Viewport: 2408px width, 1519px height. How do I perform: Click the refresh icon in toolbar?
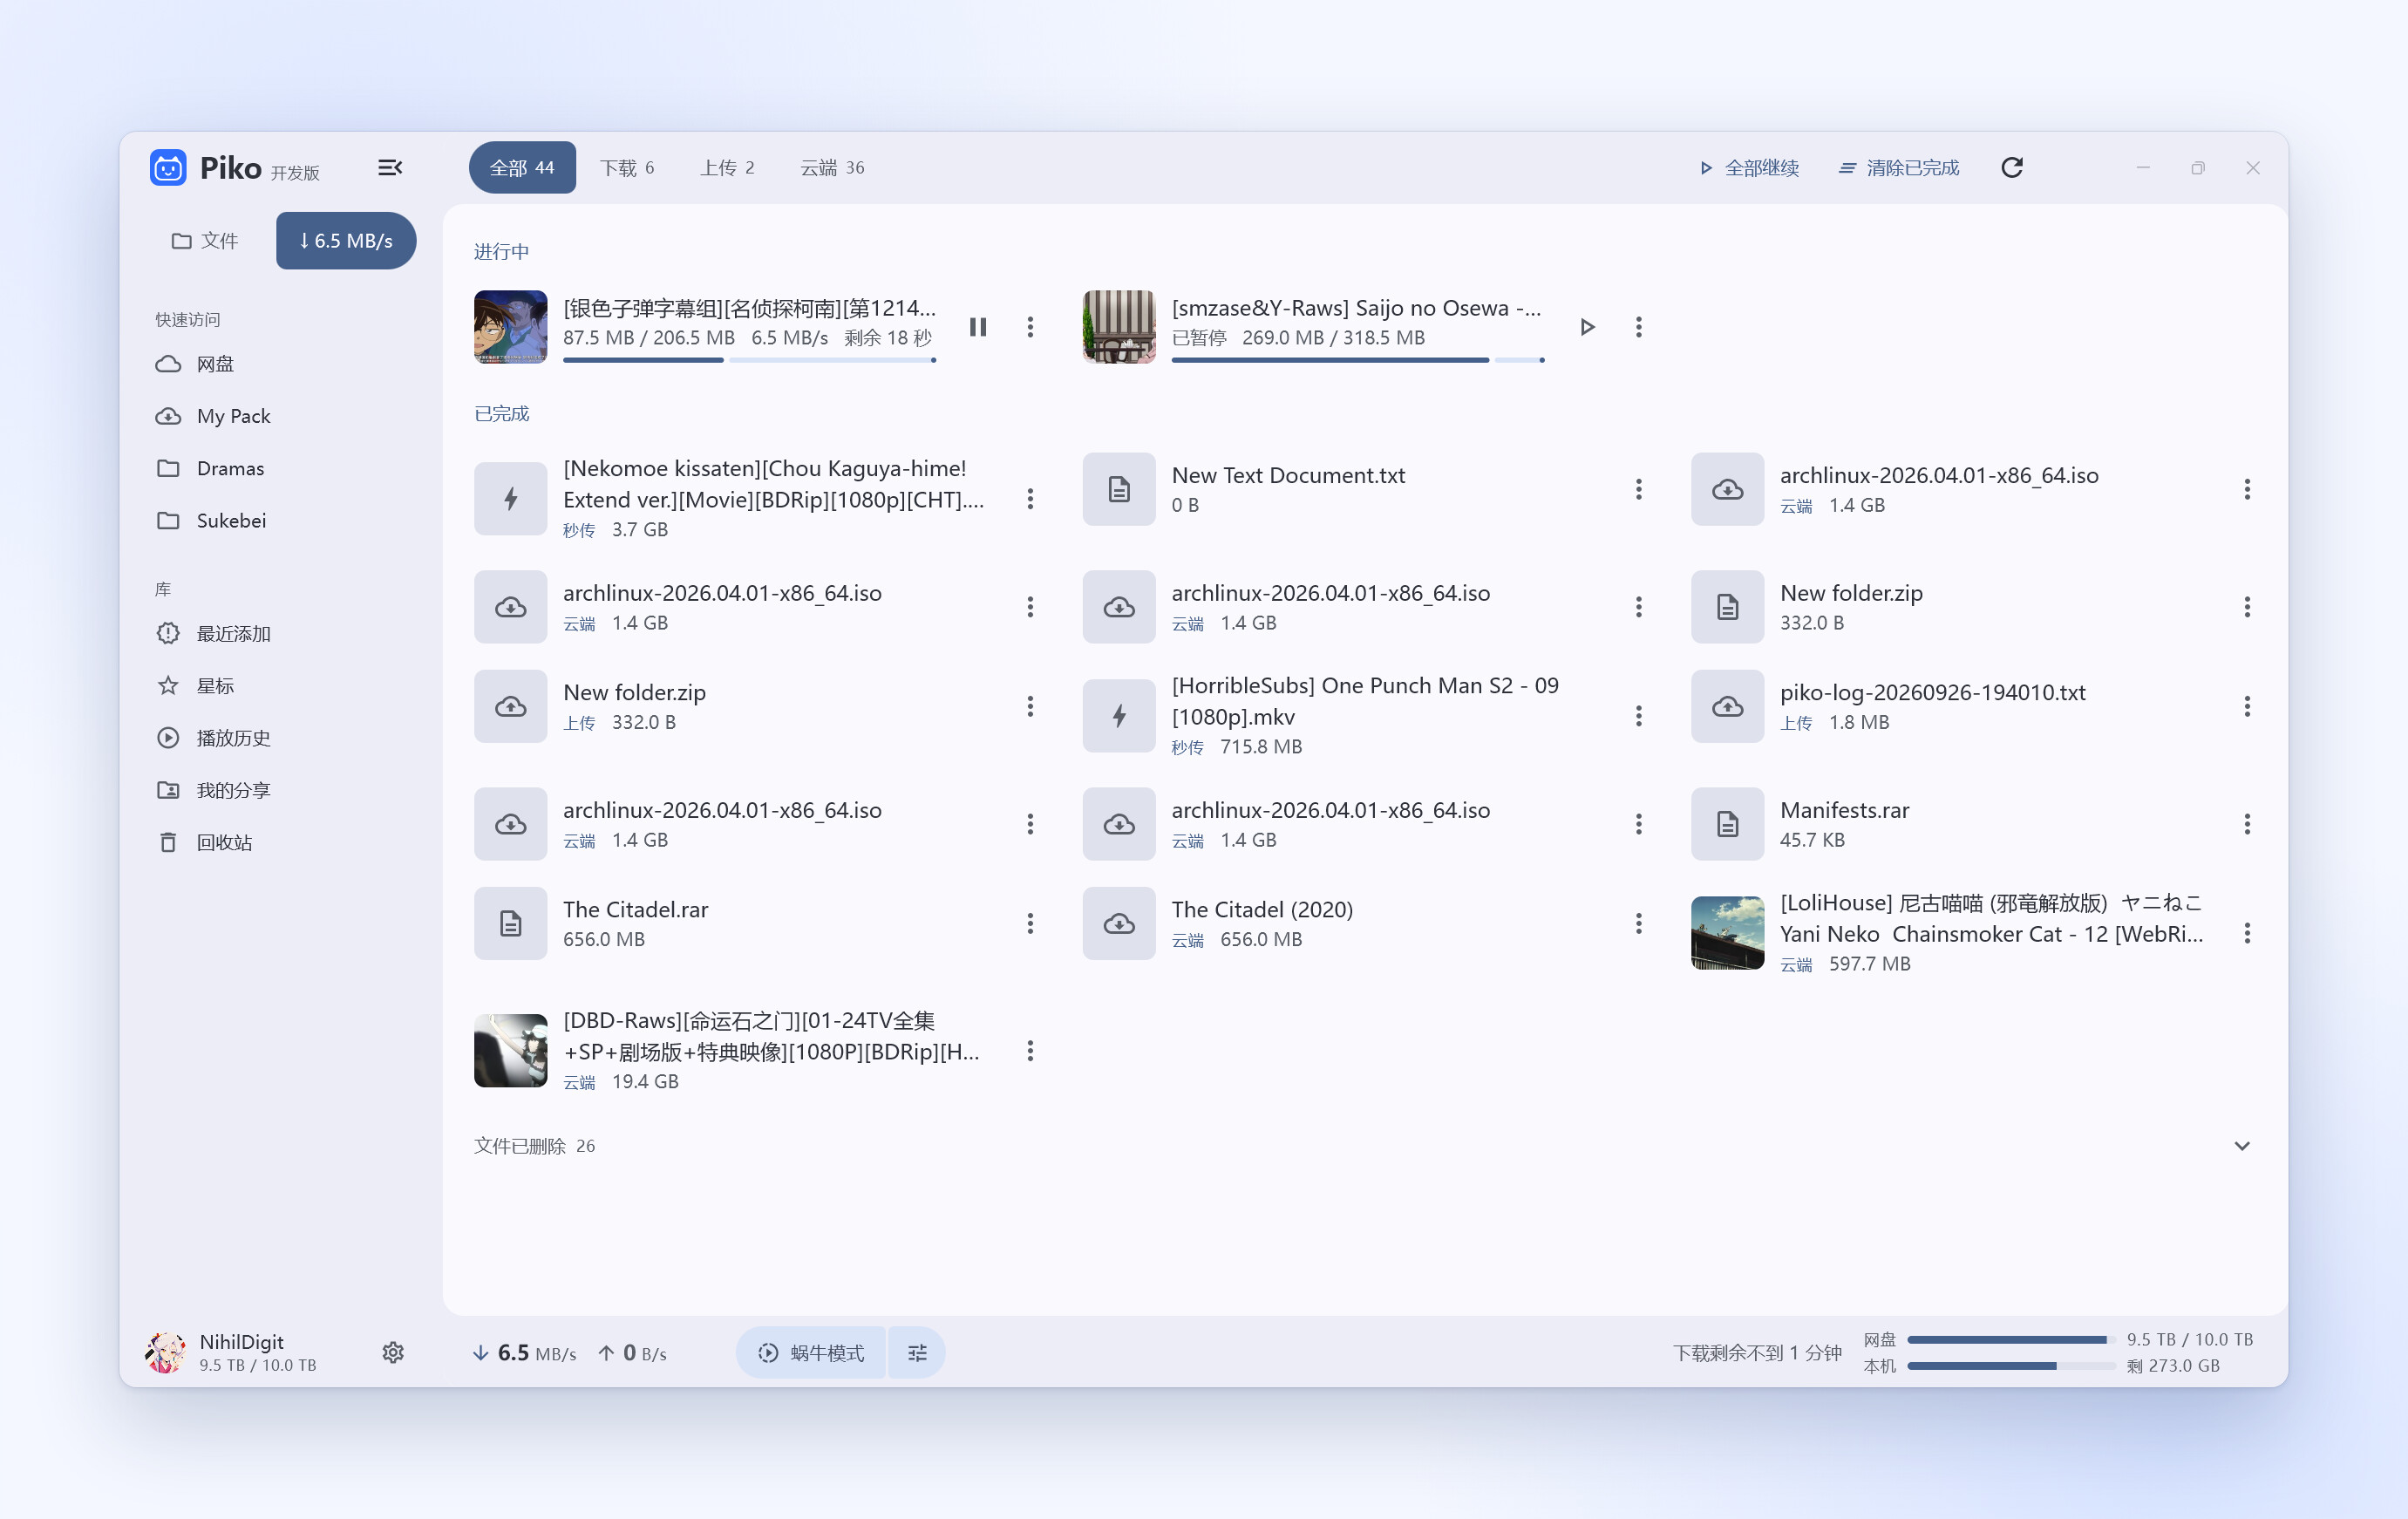point(2012,168)
